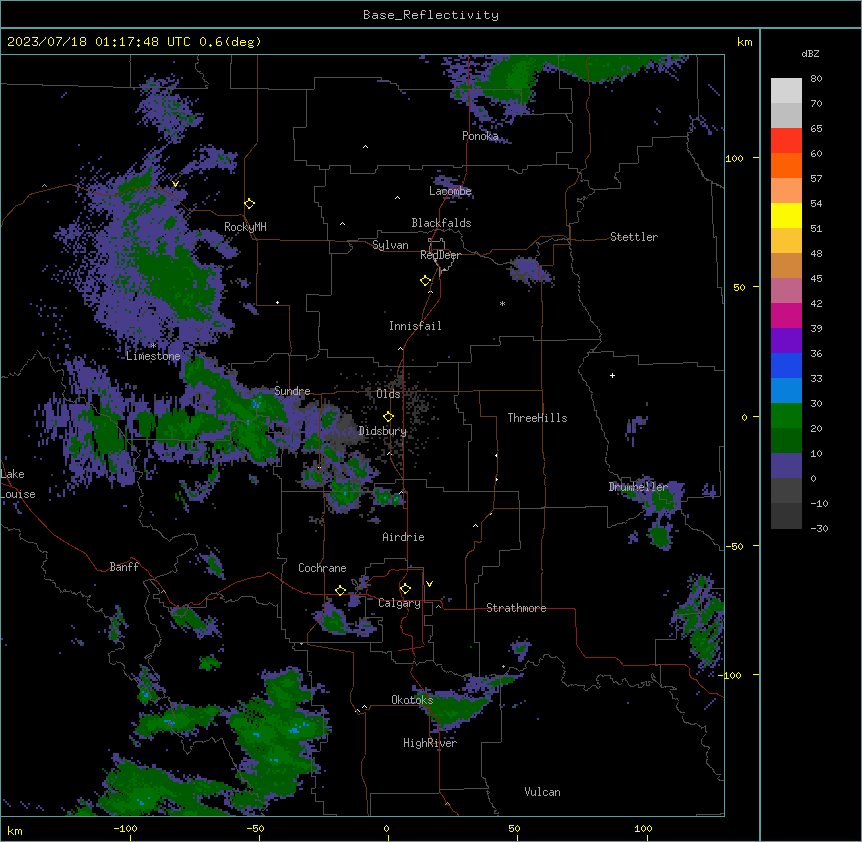
Task: Pick the slate purple 0-10 dBZ legend swatch
Action: tap(786, 466)
